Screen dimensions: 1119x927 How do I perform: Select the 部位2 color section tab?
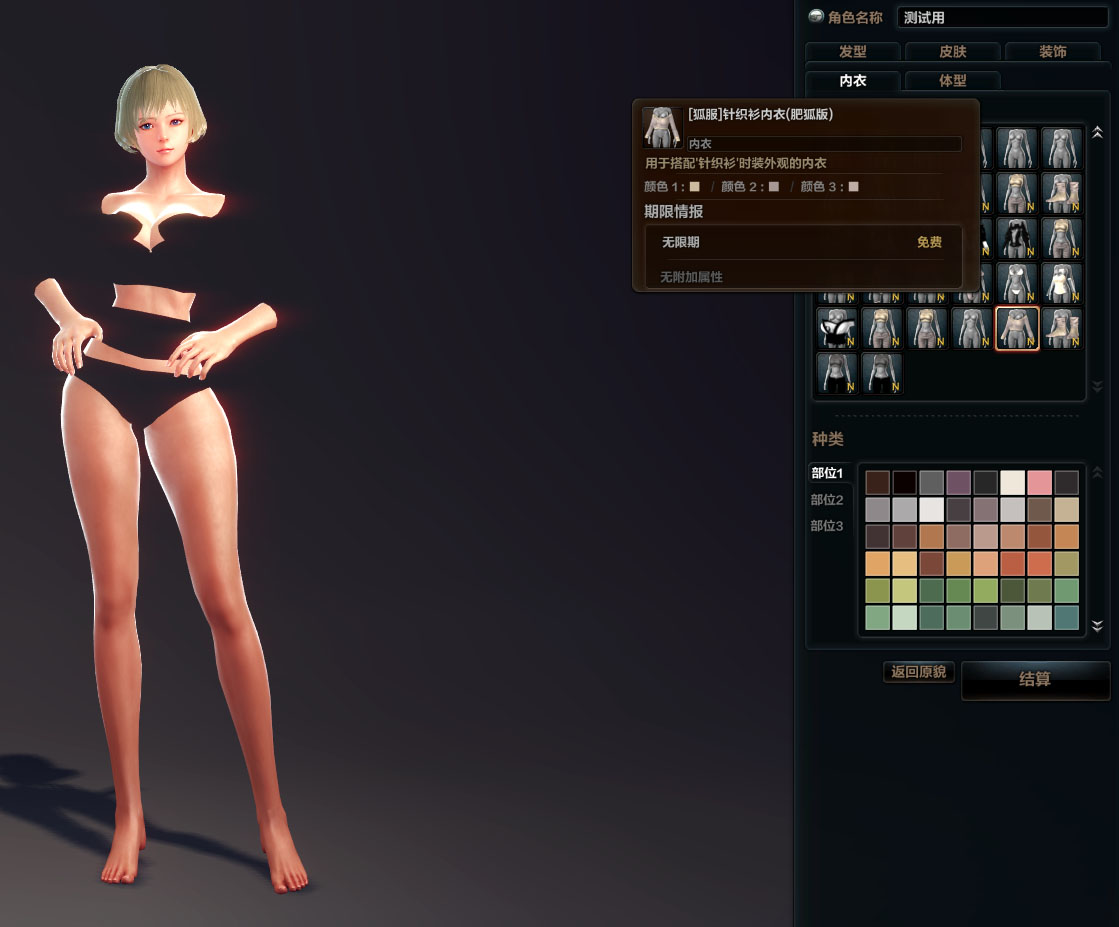pyautogui.click(x=827, y=500)
